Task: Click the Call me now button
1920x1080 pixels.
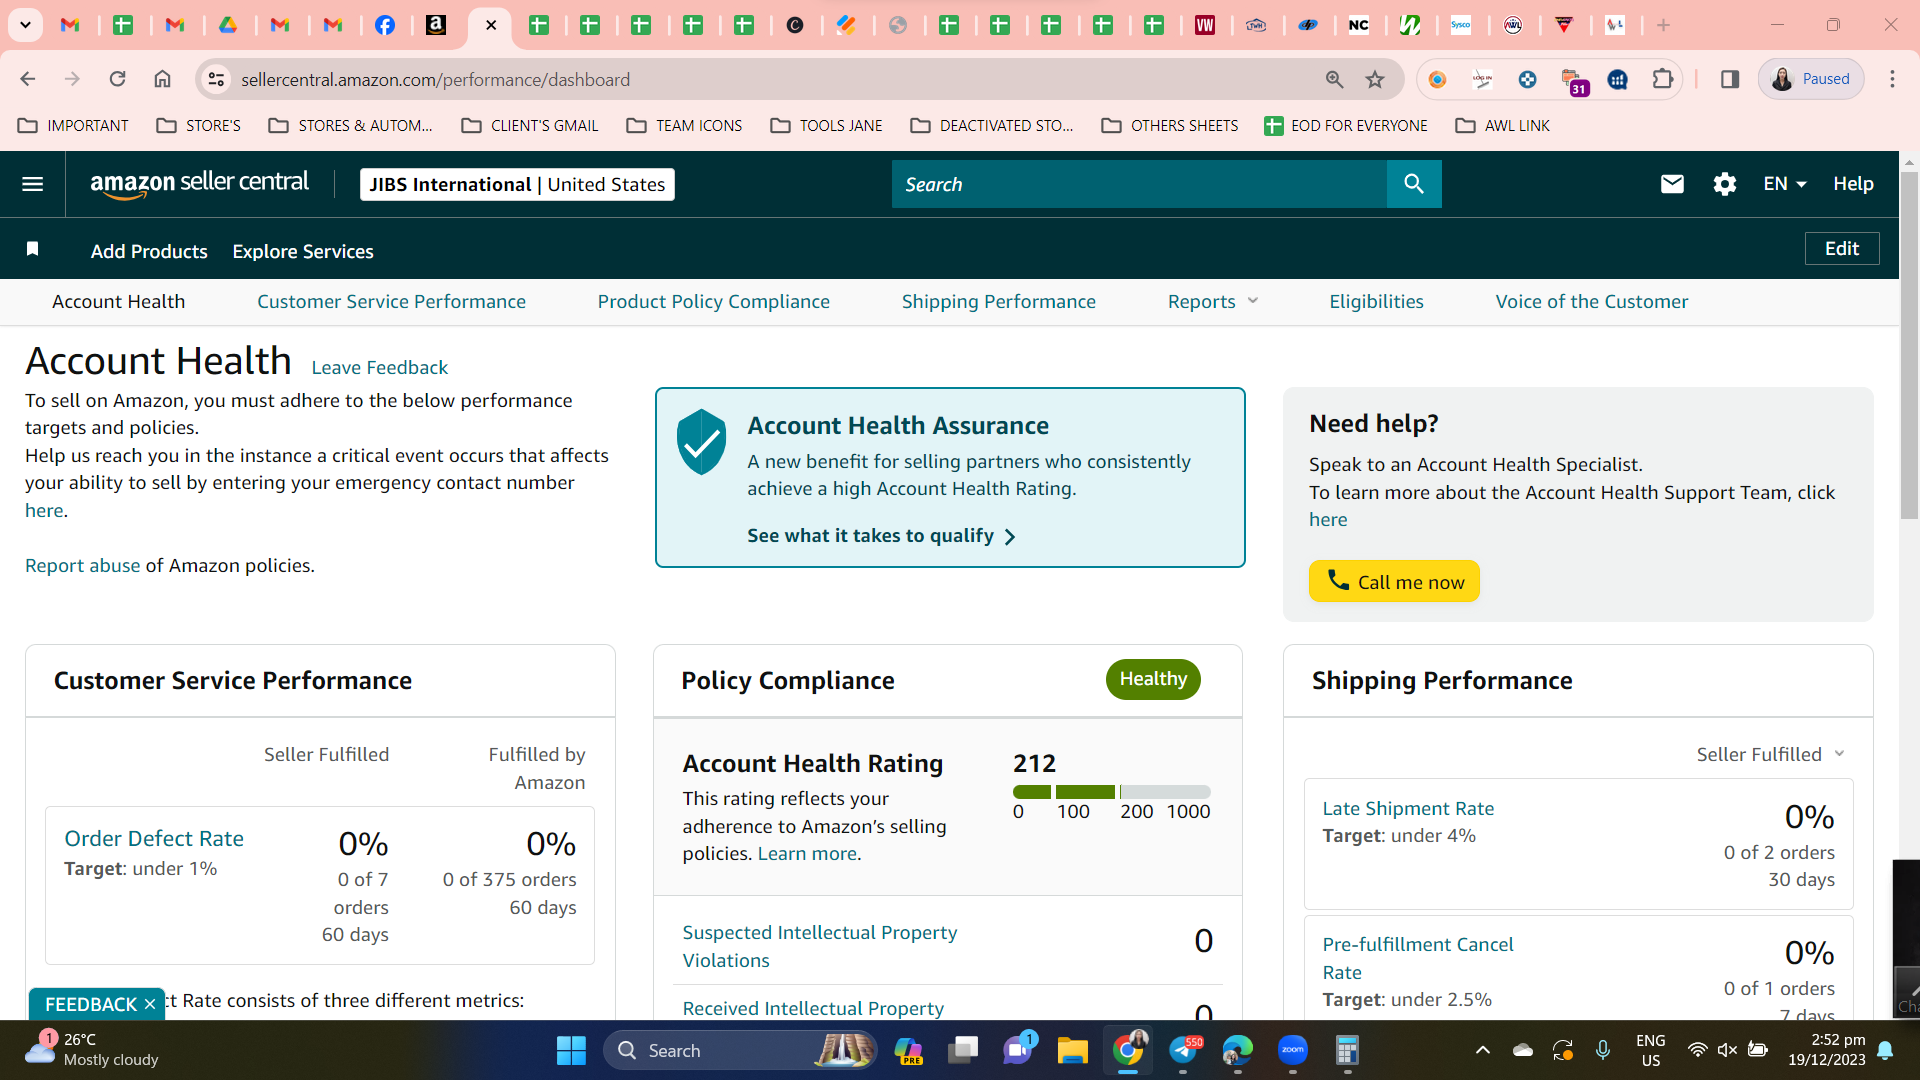Action: tap(1394, 581)
